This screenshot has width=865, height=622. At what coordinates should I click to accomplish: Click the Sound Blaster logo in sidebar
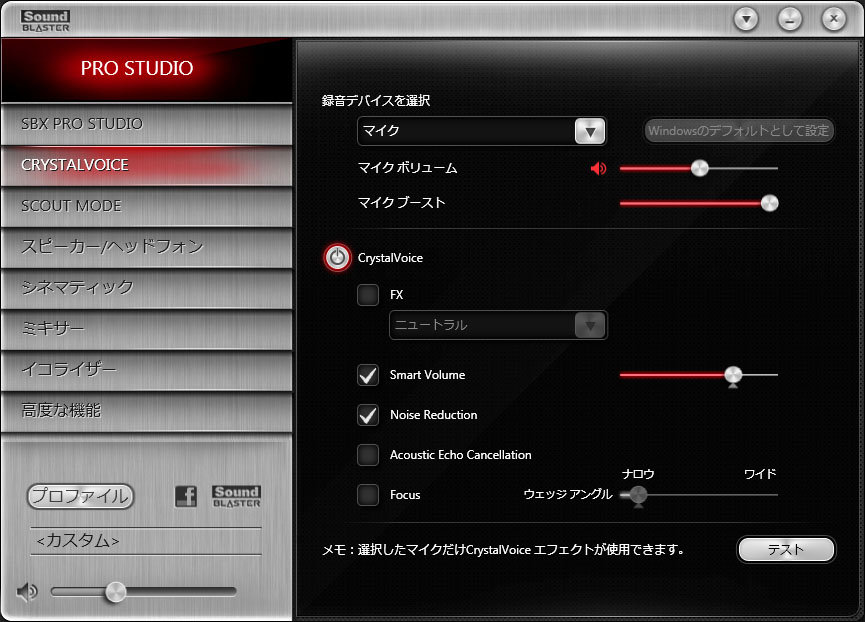pyautogui.click(x=237, y=497)
